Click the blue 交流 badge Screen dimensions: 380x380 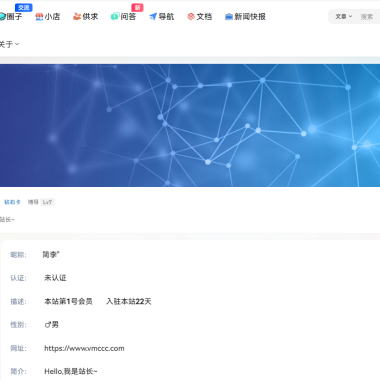click(x=24, y=8)
